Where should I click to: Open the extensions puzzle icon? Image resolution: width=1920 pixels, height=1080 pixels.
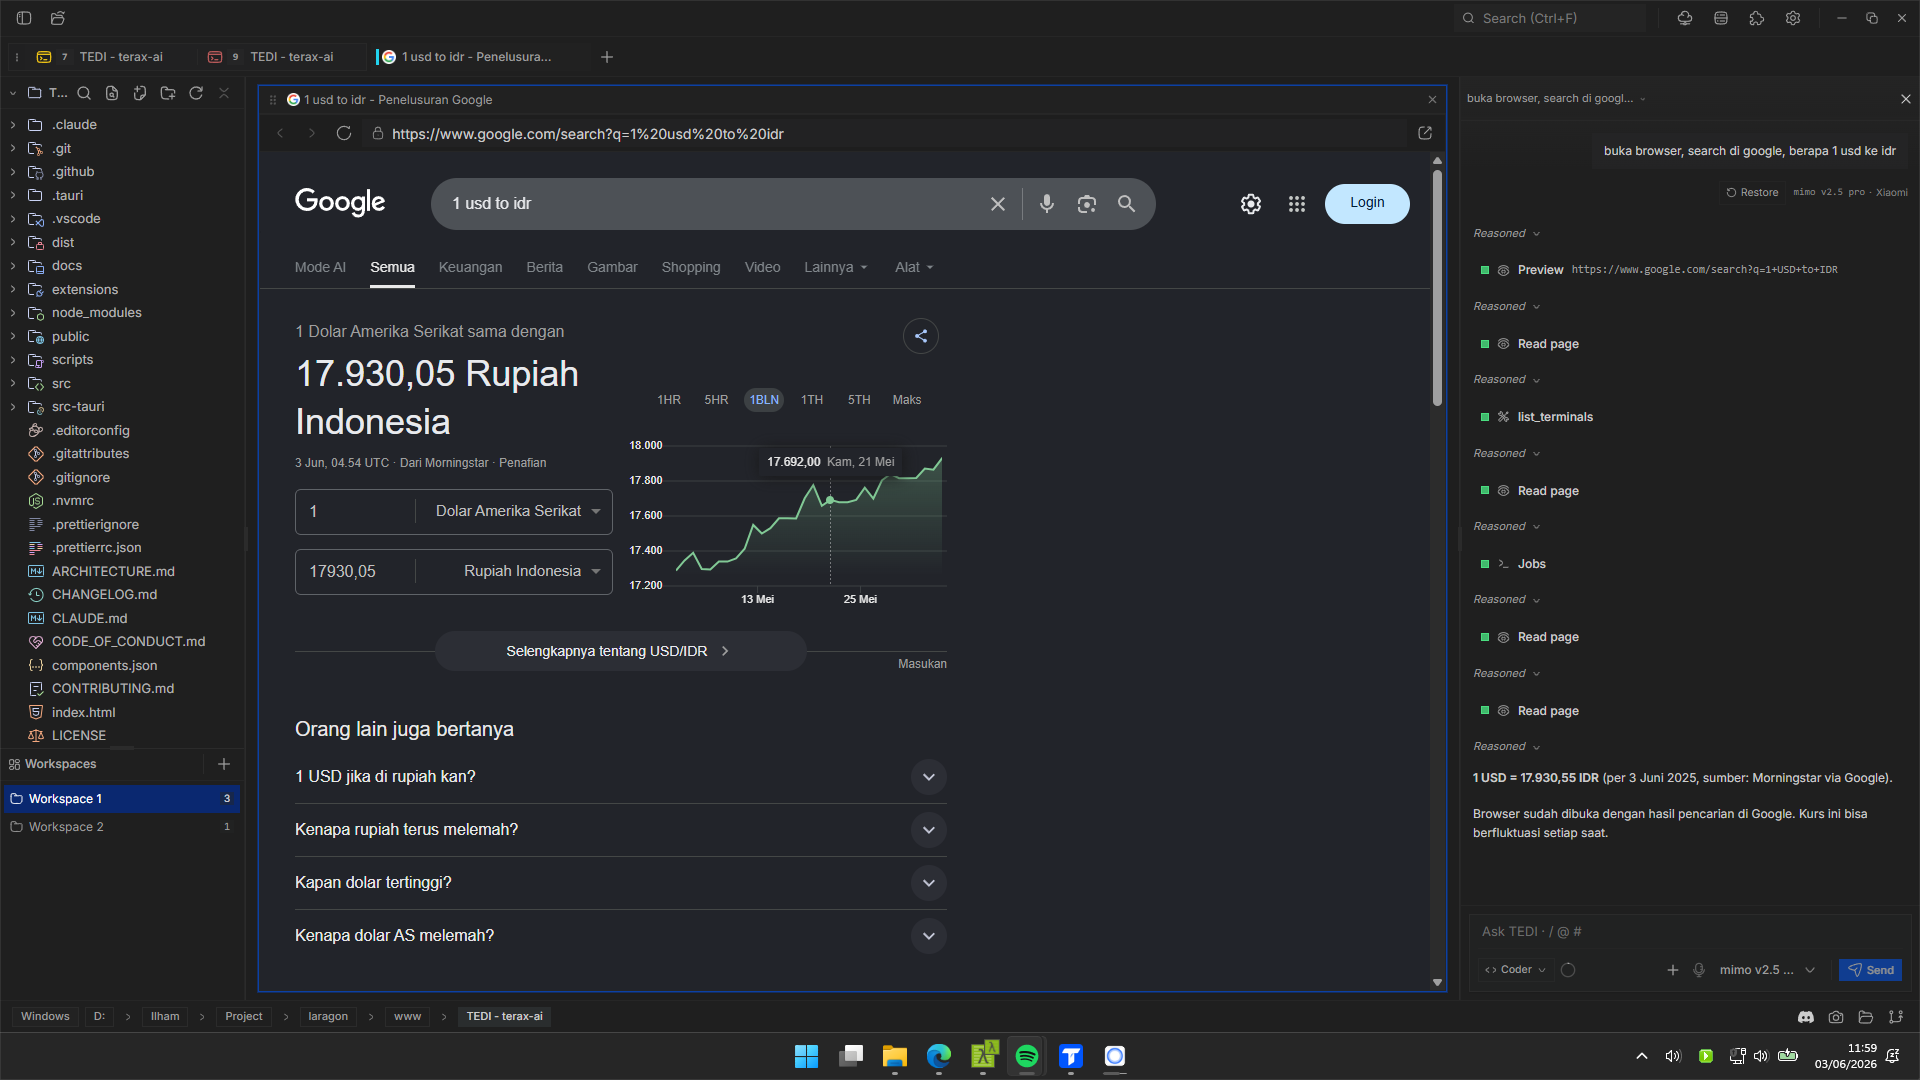[x=1757, y=18]
